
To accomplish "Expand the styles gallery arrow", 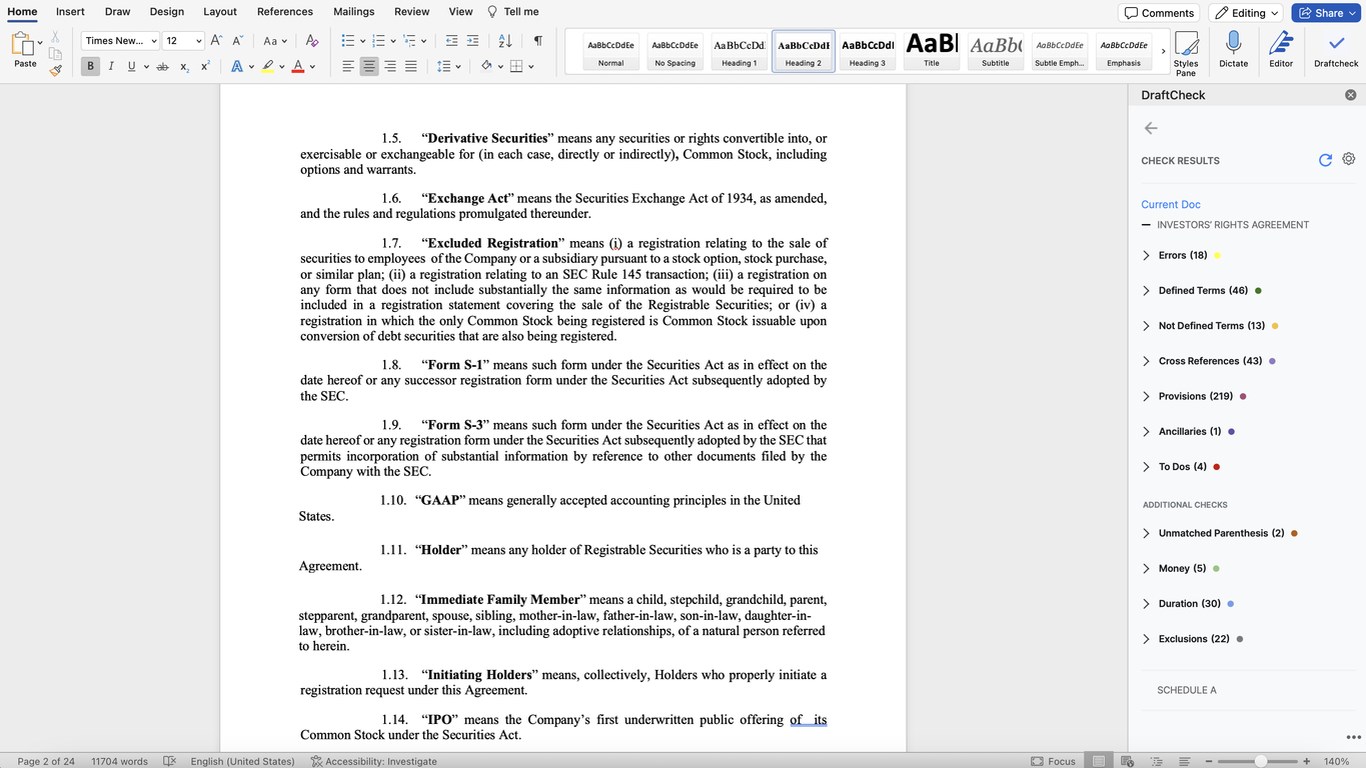I will (1163, 51).
